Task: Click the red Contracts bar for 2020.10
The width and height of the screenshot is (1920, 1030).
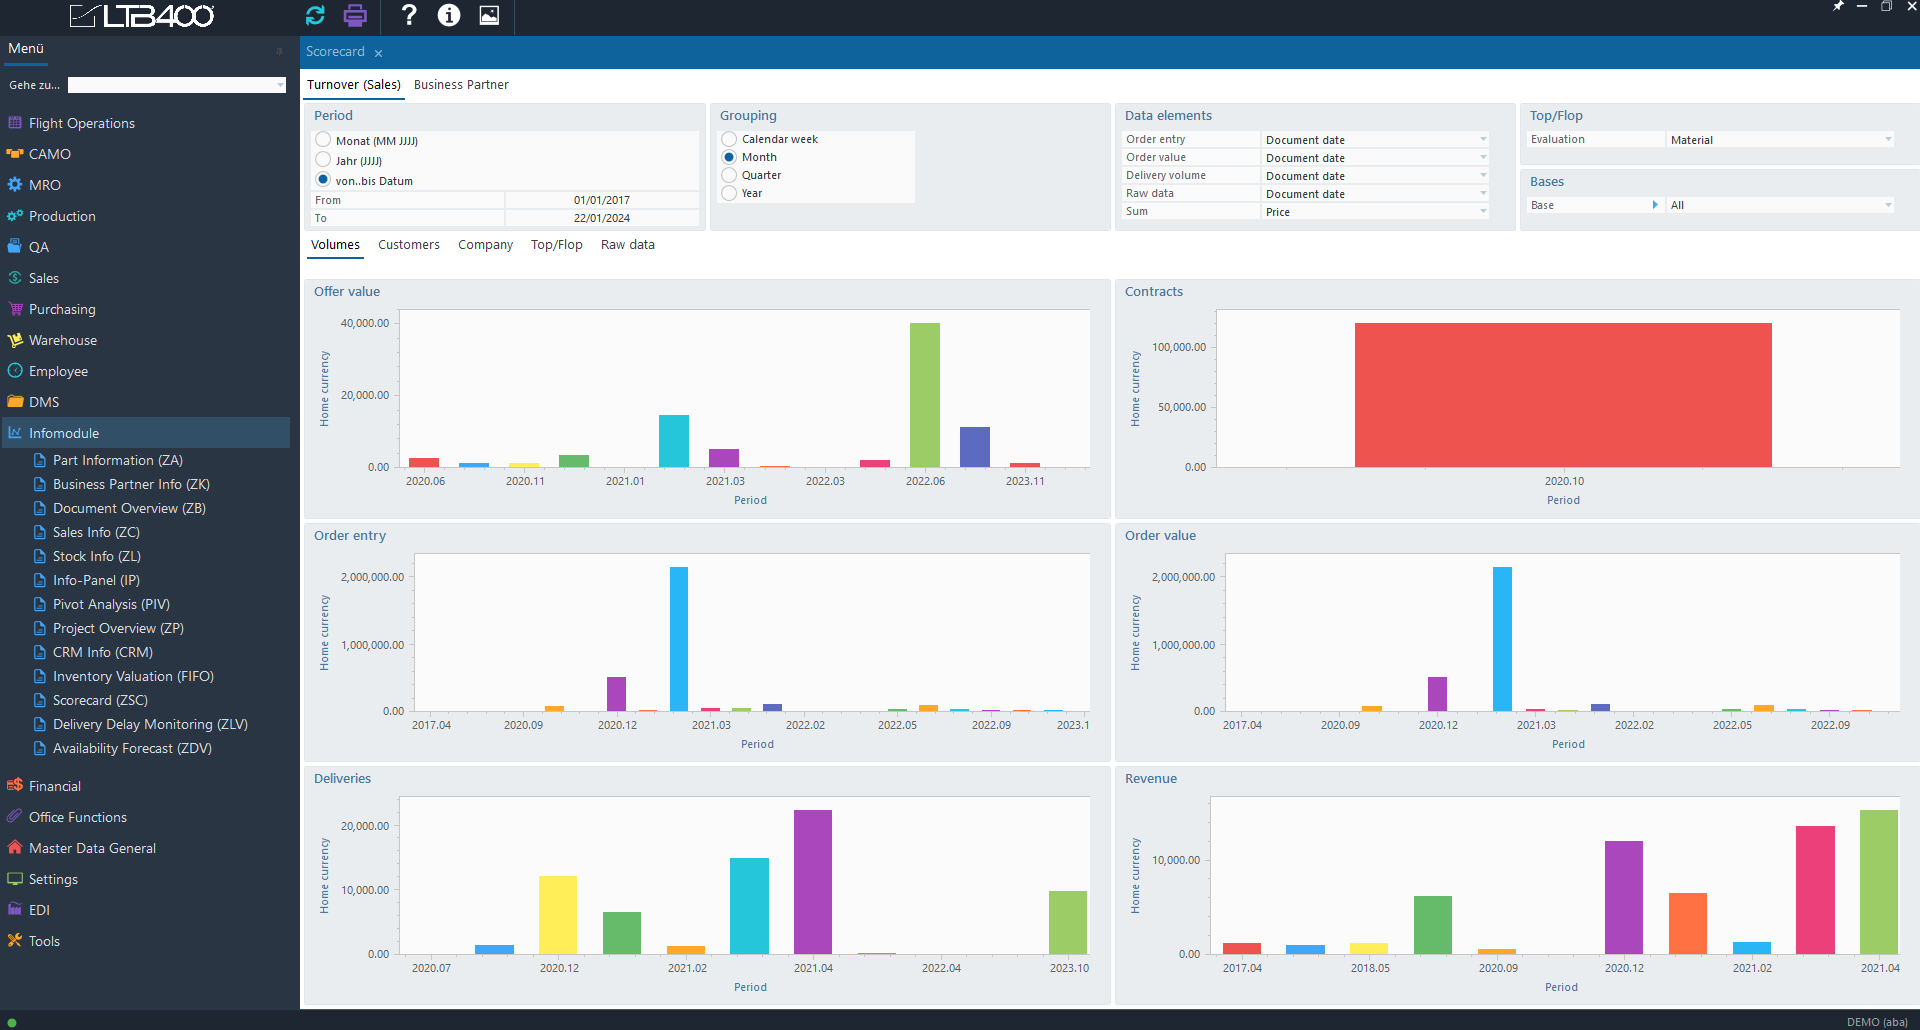Action: point(1563,395)
